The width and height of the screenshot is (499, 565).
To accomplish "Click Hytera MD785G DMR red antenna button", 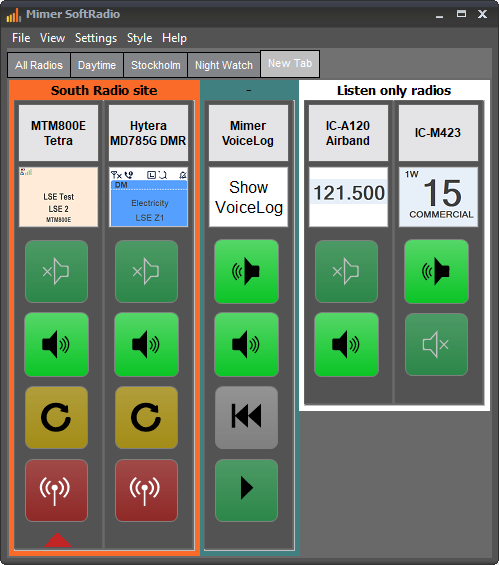I will (146, 490).
